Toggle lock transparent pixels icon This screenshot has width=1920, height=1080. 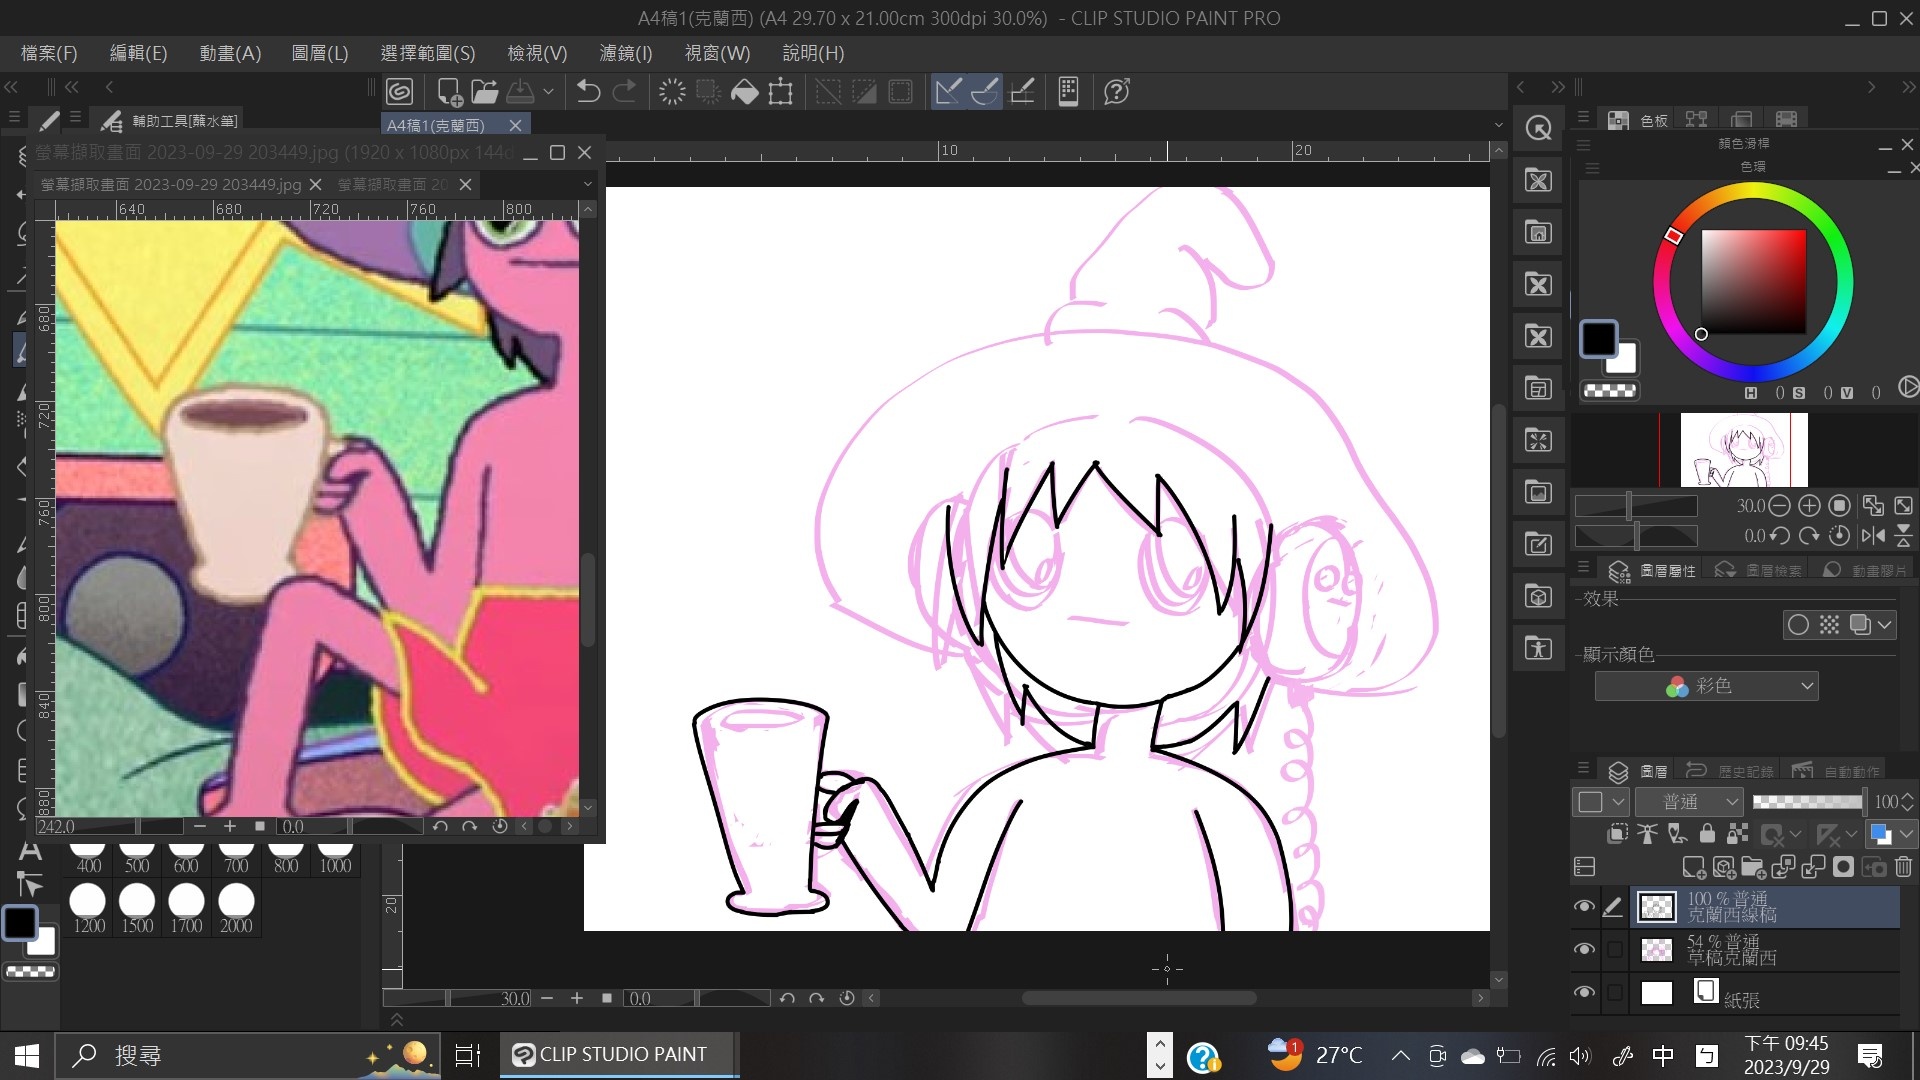click(1737, 834)
